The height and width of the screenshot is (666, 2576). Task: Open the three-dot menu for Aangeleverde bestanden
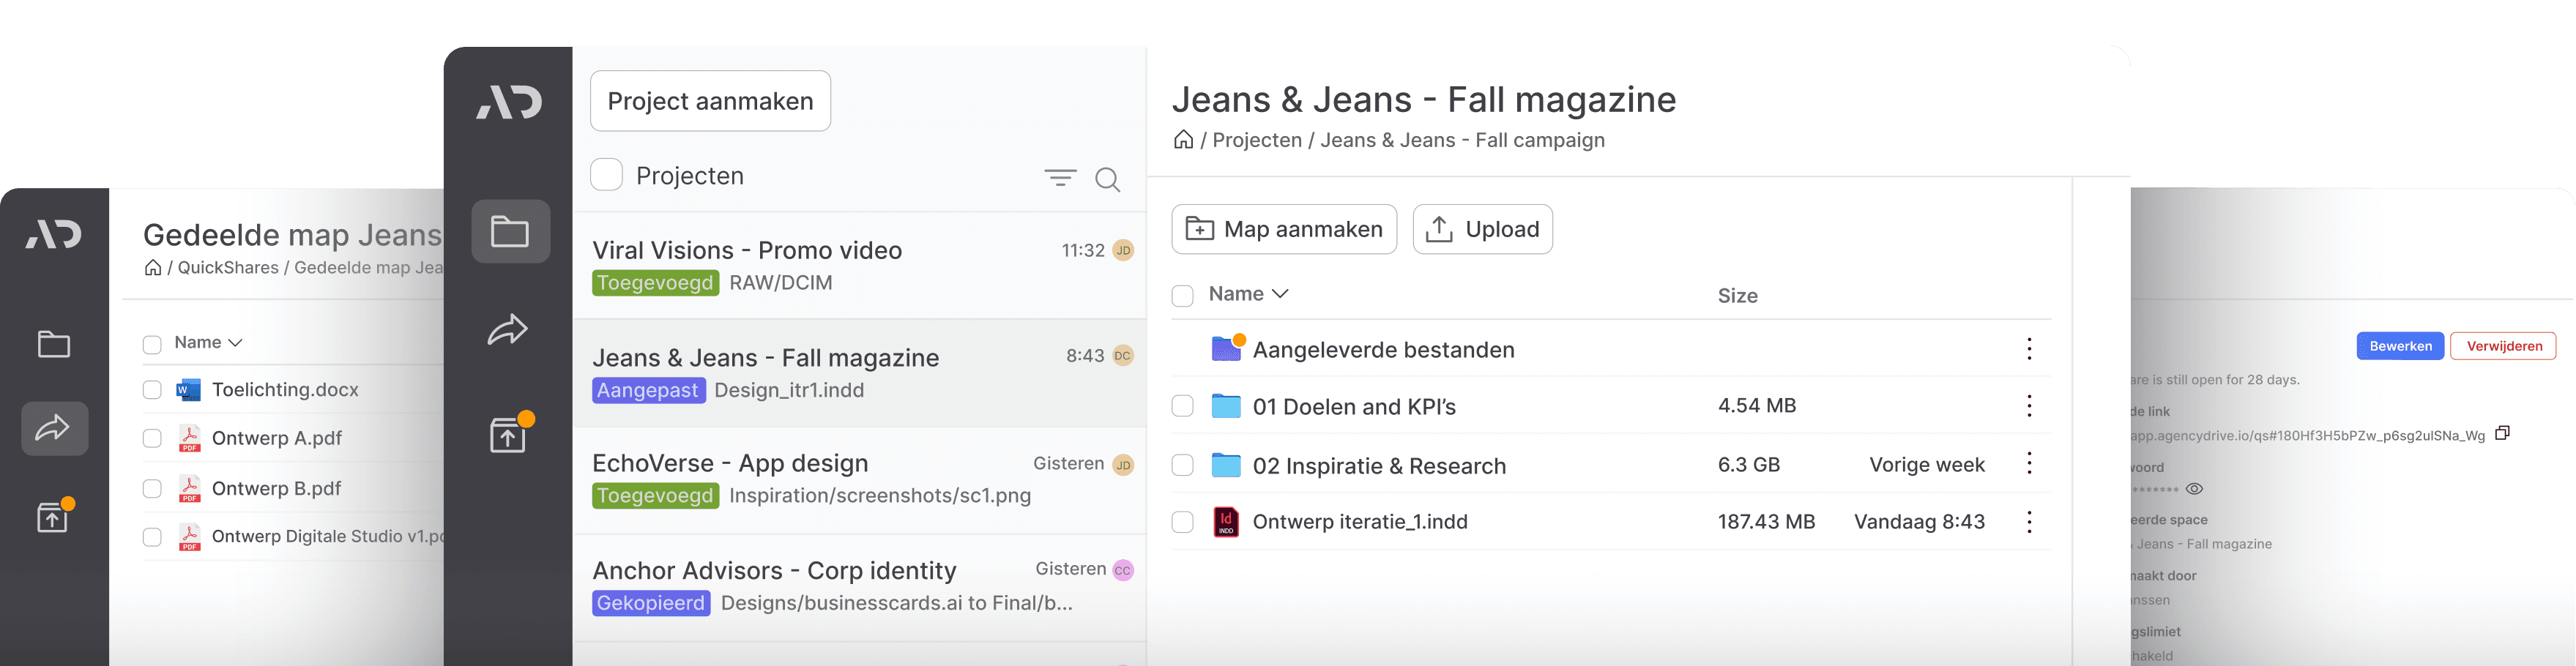pyautogui.click(x=2029, y=348)
